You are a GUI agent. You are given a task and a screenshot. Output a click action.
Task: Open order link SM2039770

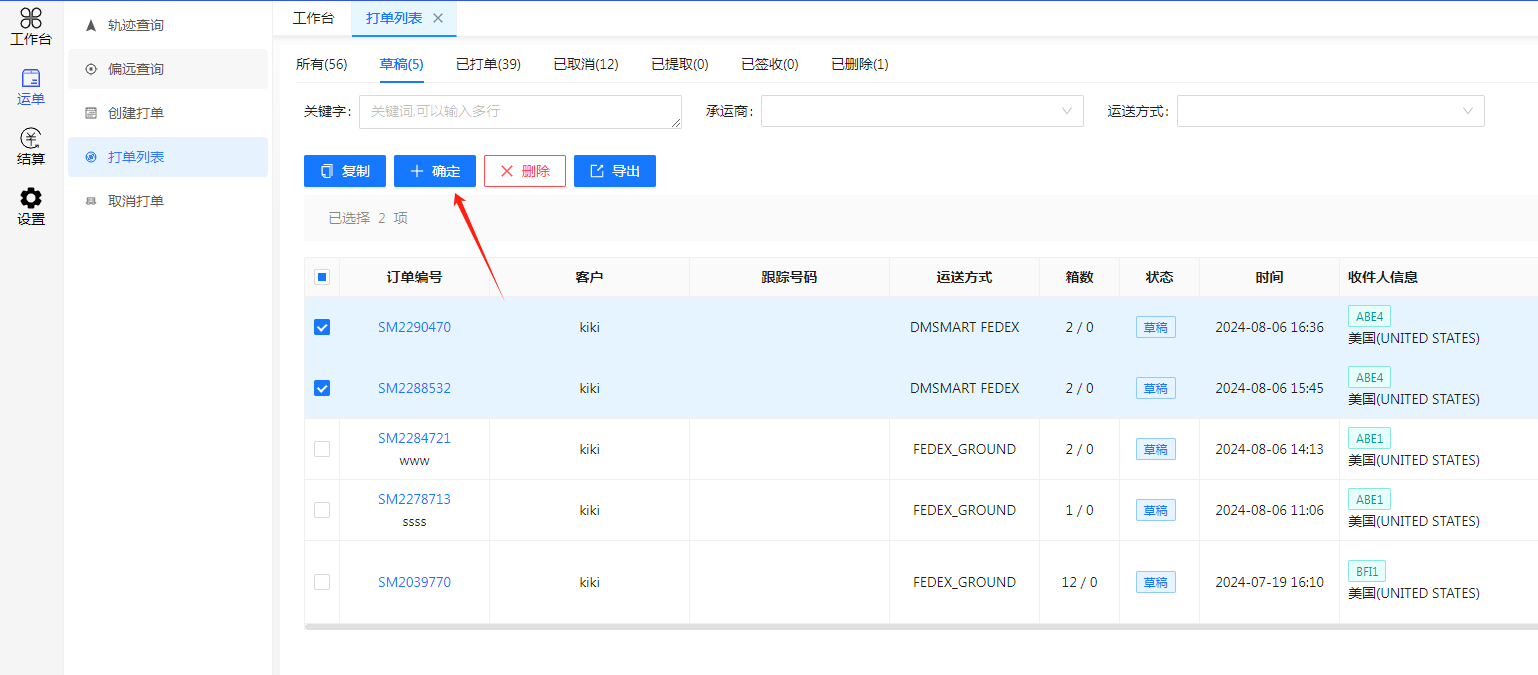coord(414,582)
